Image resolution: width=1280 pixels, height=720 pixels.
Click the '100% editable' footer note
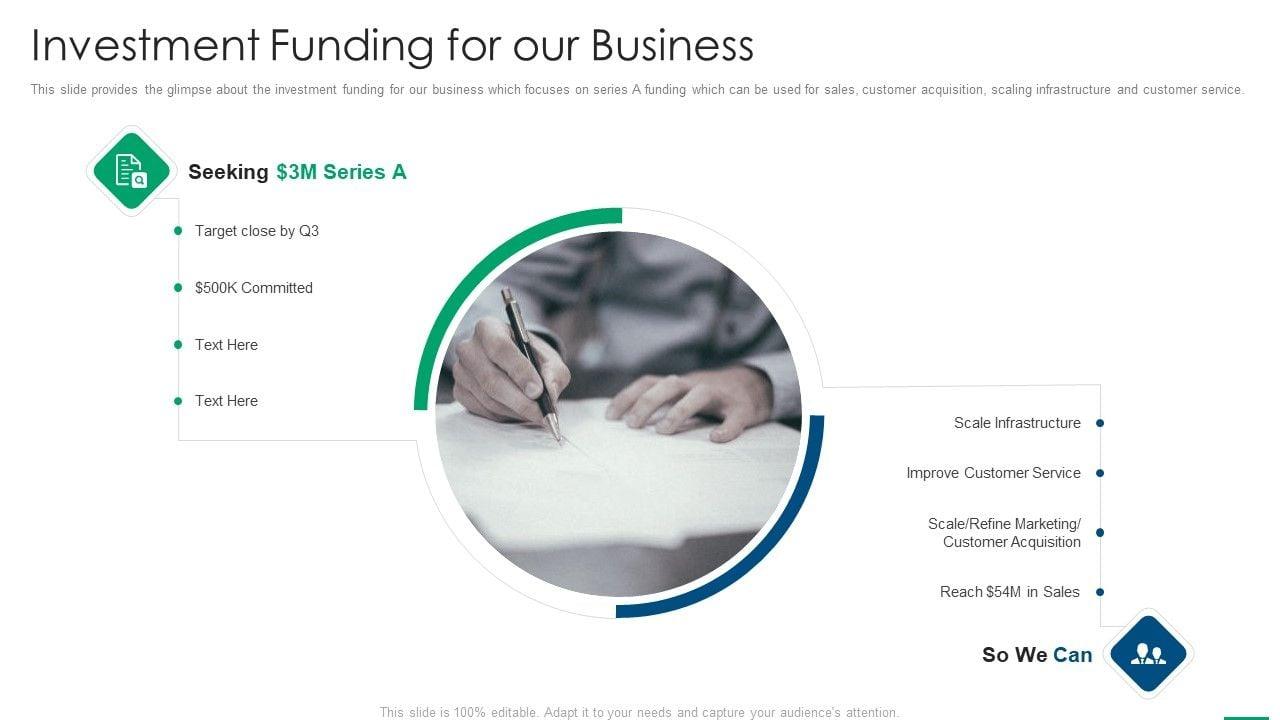pyautogui.click(x=639, y=713)
